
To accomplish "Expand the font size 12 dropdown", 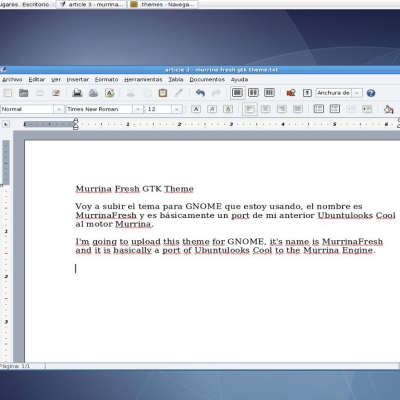I will point(177,109).
